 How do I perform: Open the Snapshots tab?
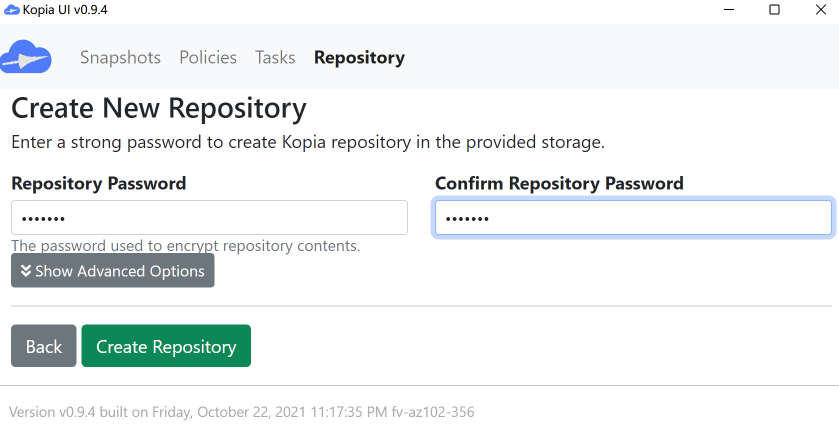[120, 57]
